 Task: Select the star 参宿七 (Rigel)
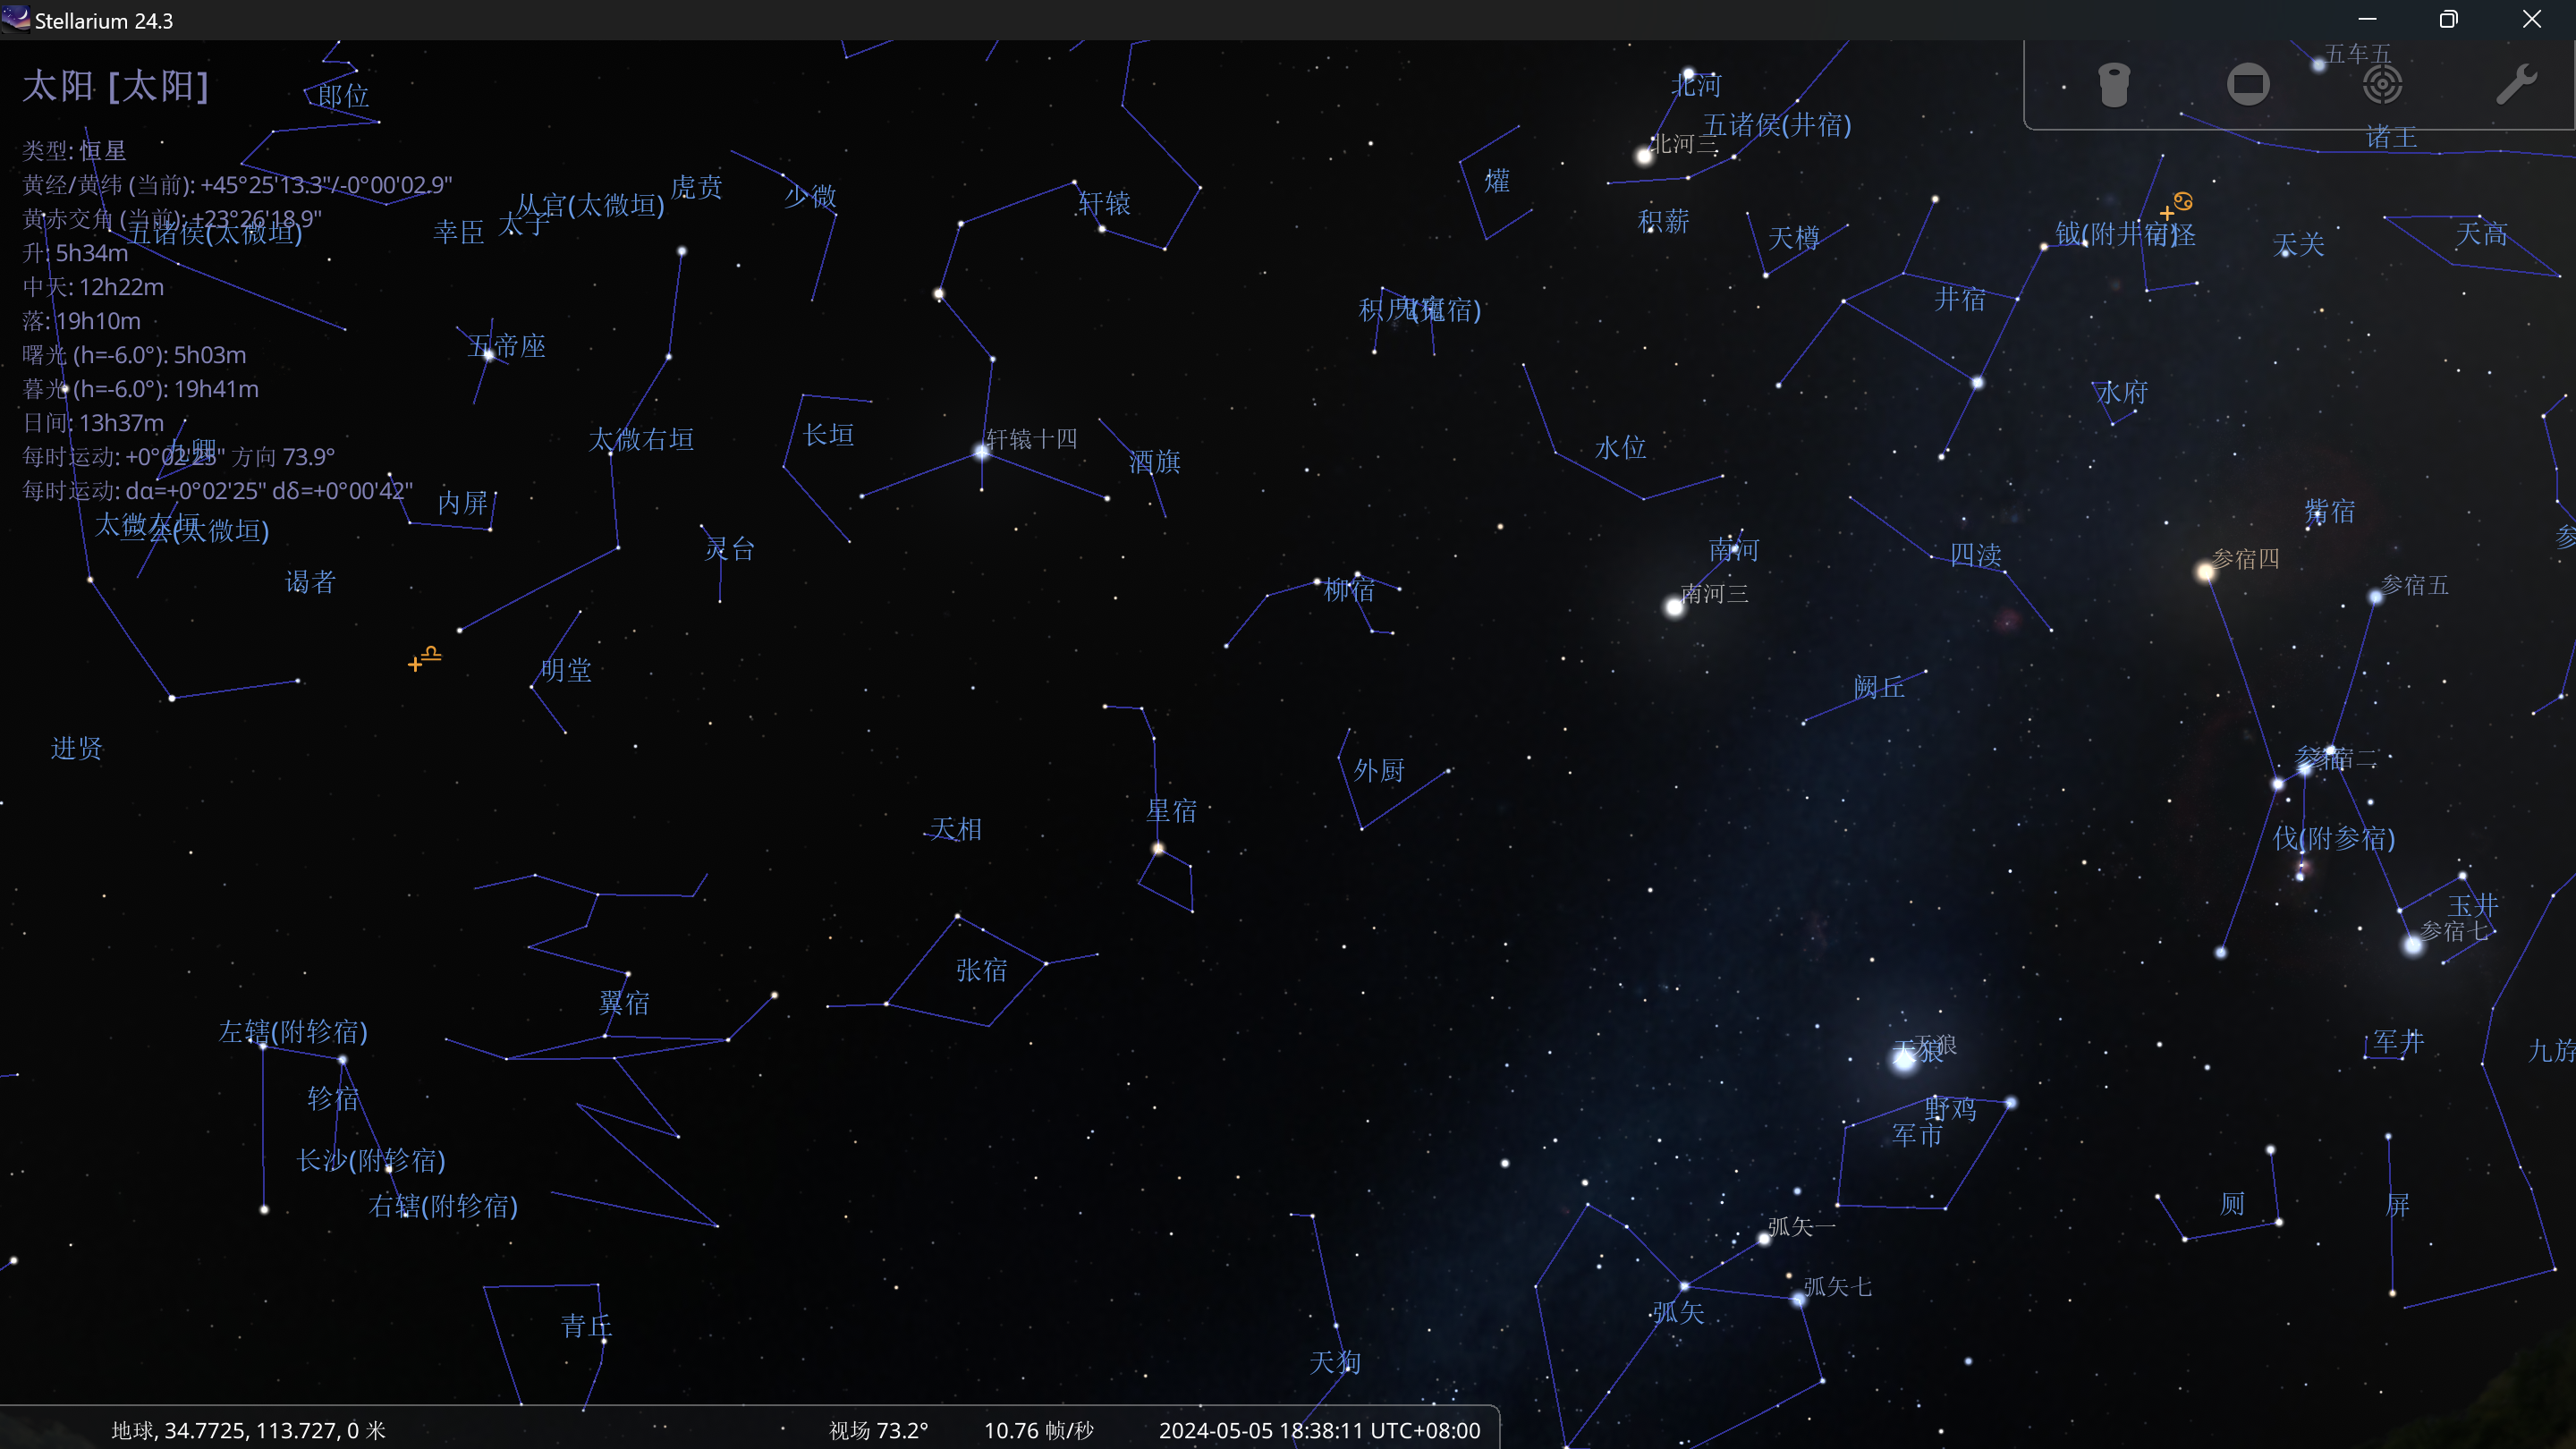(2413, 945)
